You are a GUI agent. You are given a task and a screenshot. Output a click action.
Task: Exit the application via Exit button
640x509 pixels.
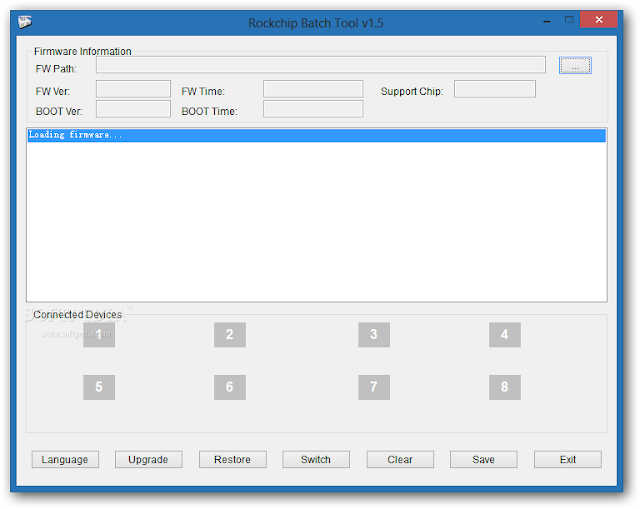pyautogui.click(x=568, y=460)
